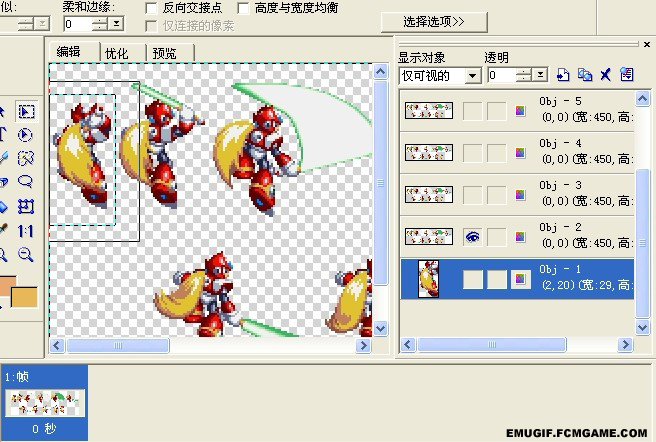Click canvas vertical scrollbar up arrow
The image size is (656, 442).
380,72
